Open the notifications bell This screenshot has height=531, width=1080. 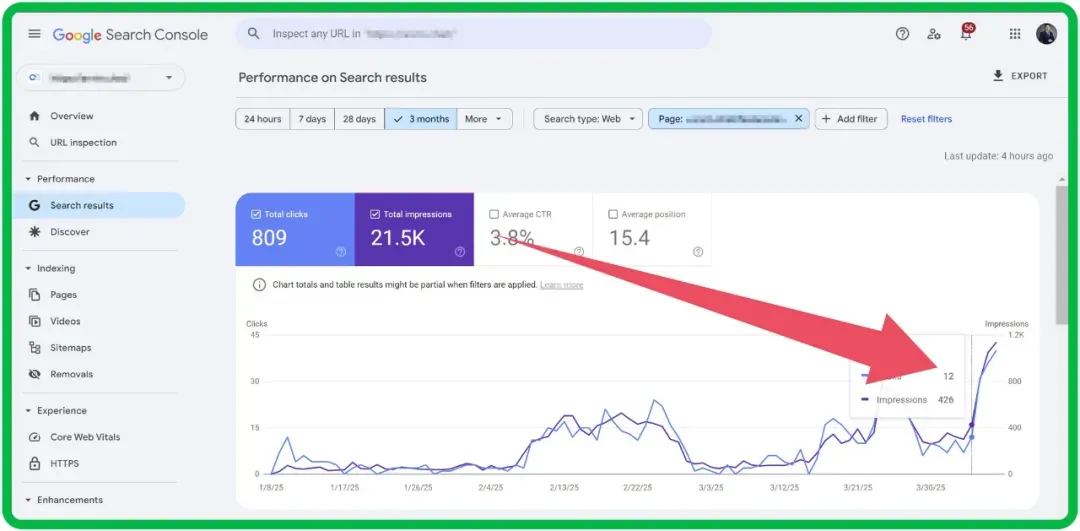(966, 35)
